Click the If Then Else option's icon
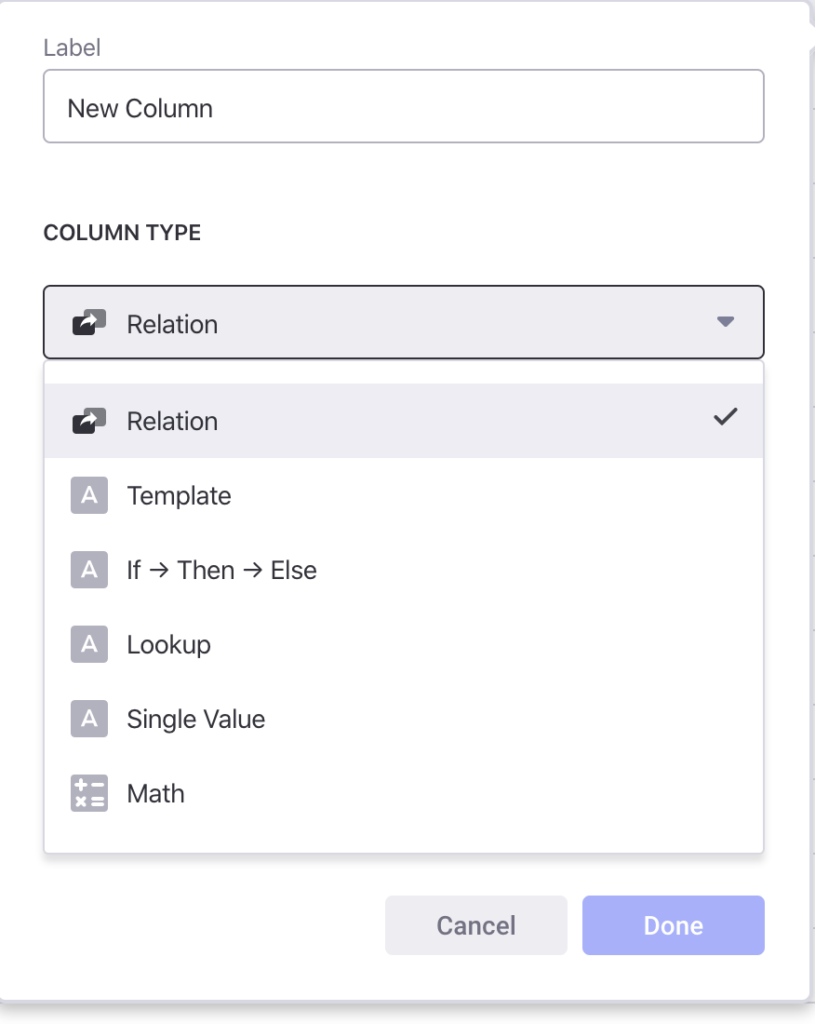Screen dimensions: 815x1024 coord(89,570)
